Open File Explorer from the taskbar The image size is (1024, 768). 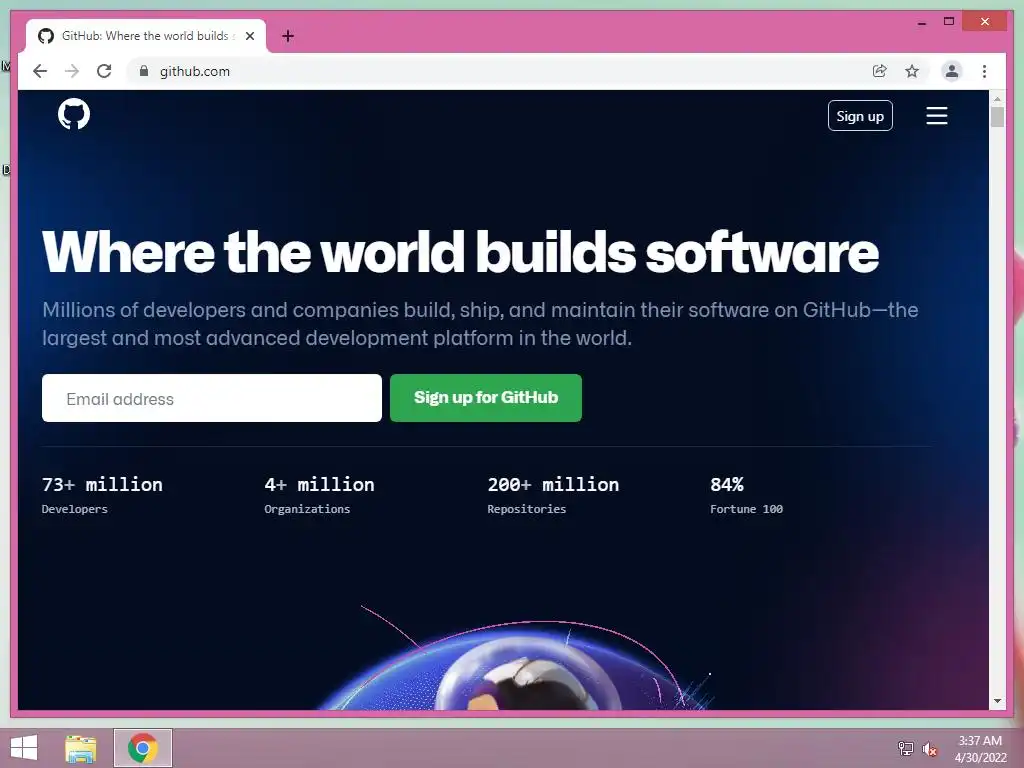point(81,748)
